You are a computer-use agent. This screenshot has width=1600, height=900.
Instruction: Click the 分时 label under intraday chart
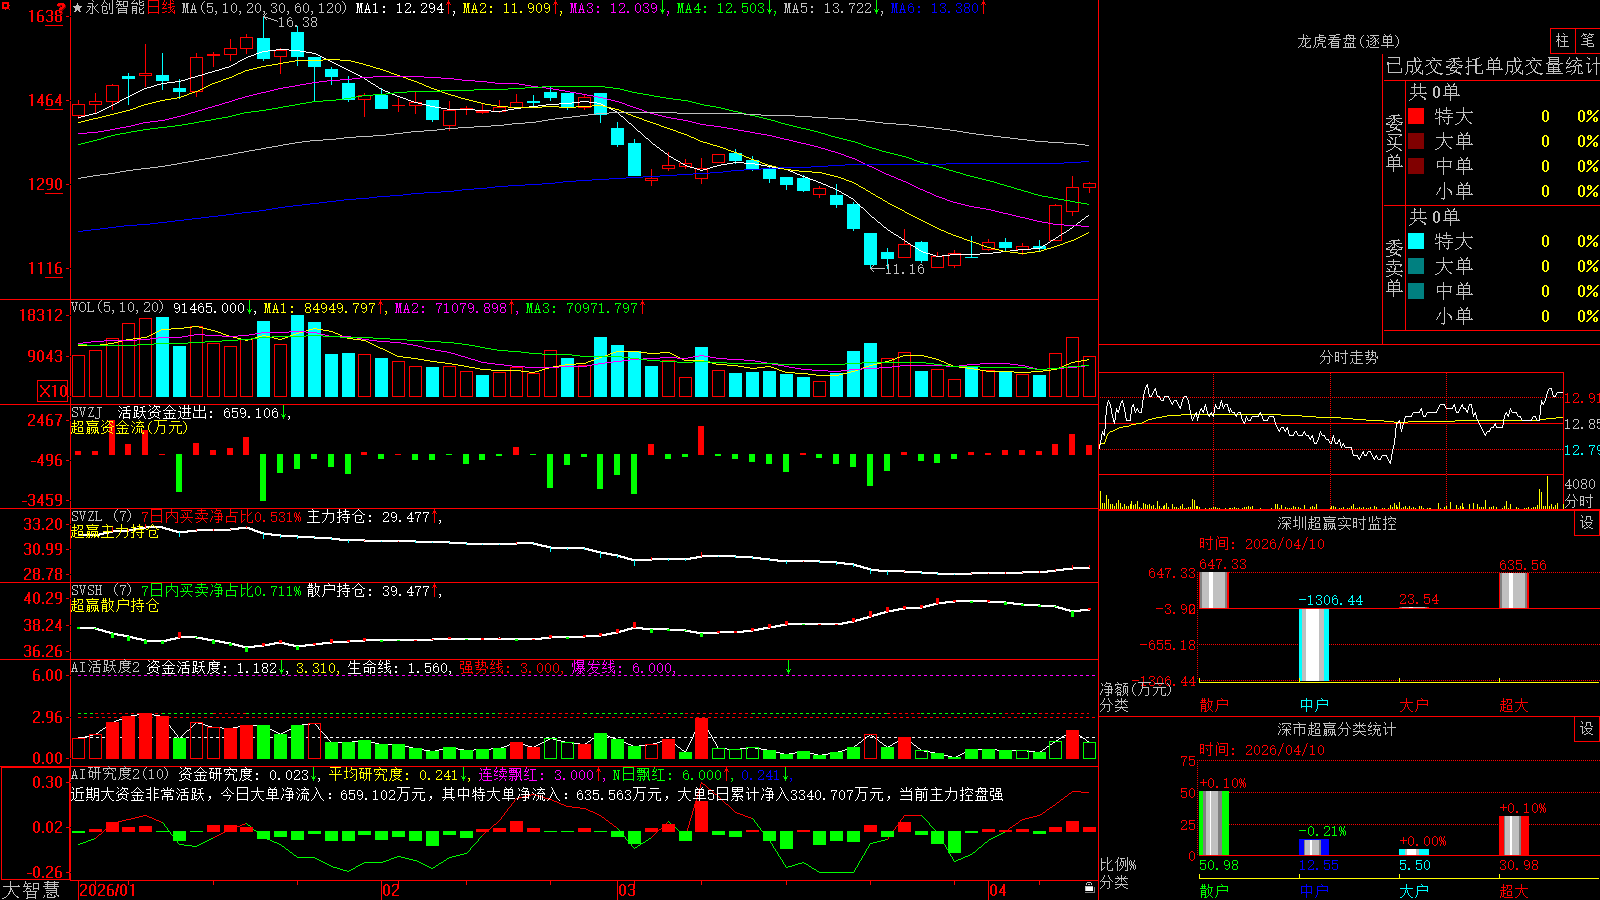click(x=1579, y=500)
